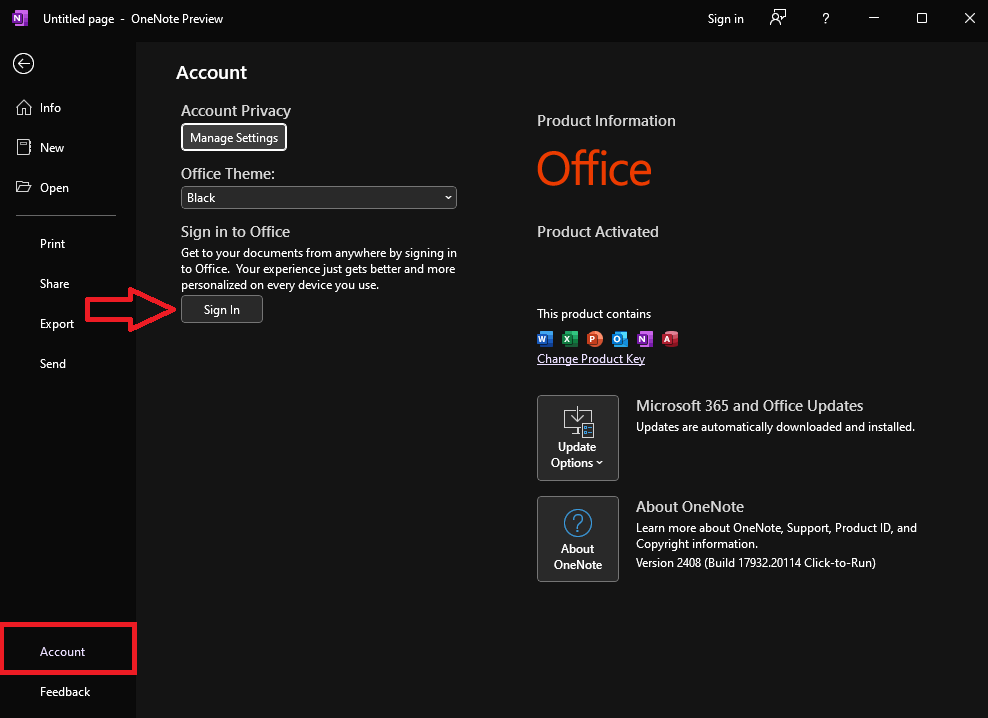
Task: Open the Share section
Action: (x=68, y=284)
